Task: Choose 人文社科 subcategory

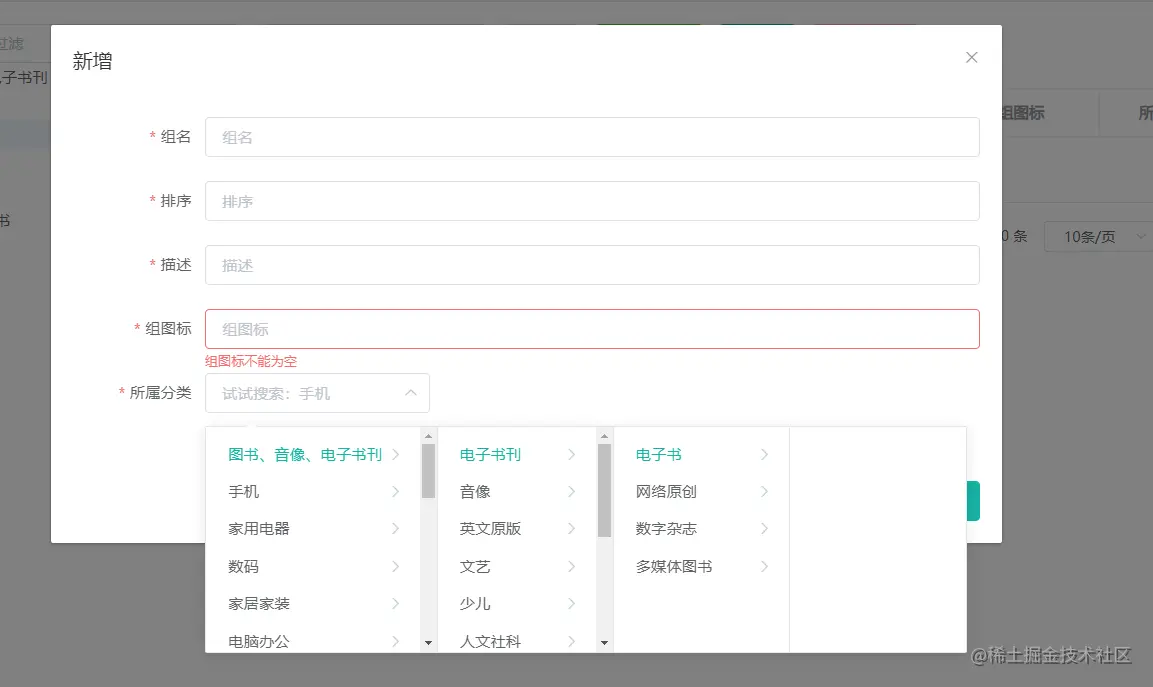Action: point(490,641)
